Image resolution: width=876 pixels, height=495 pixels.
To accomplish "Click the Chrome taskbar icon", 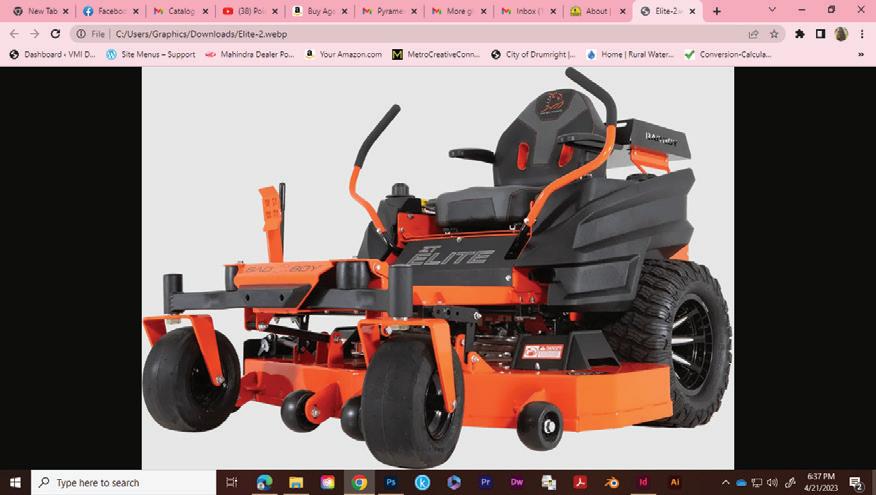I will (359, 482).
